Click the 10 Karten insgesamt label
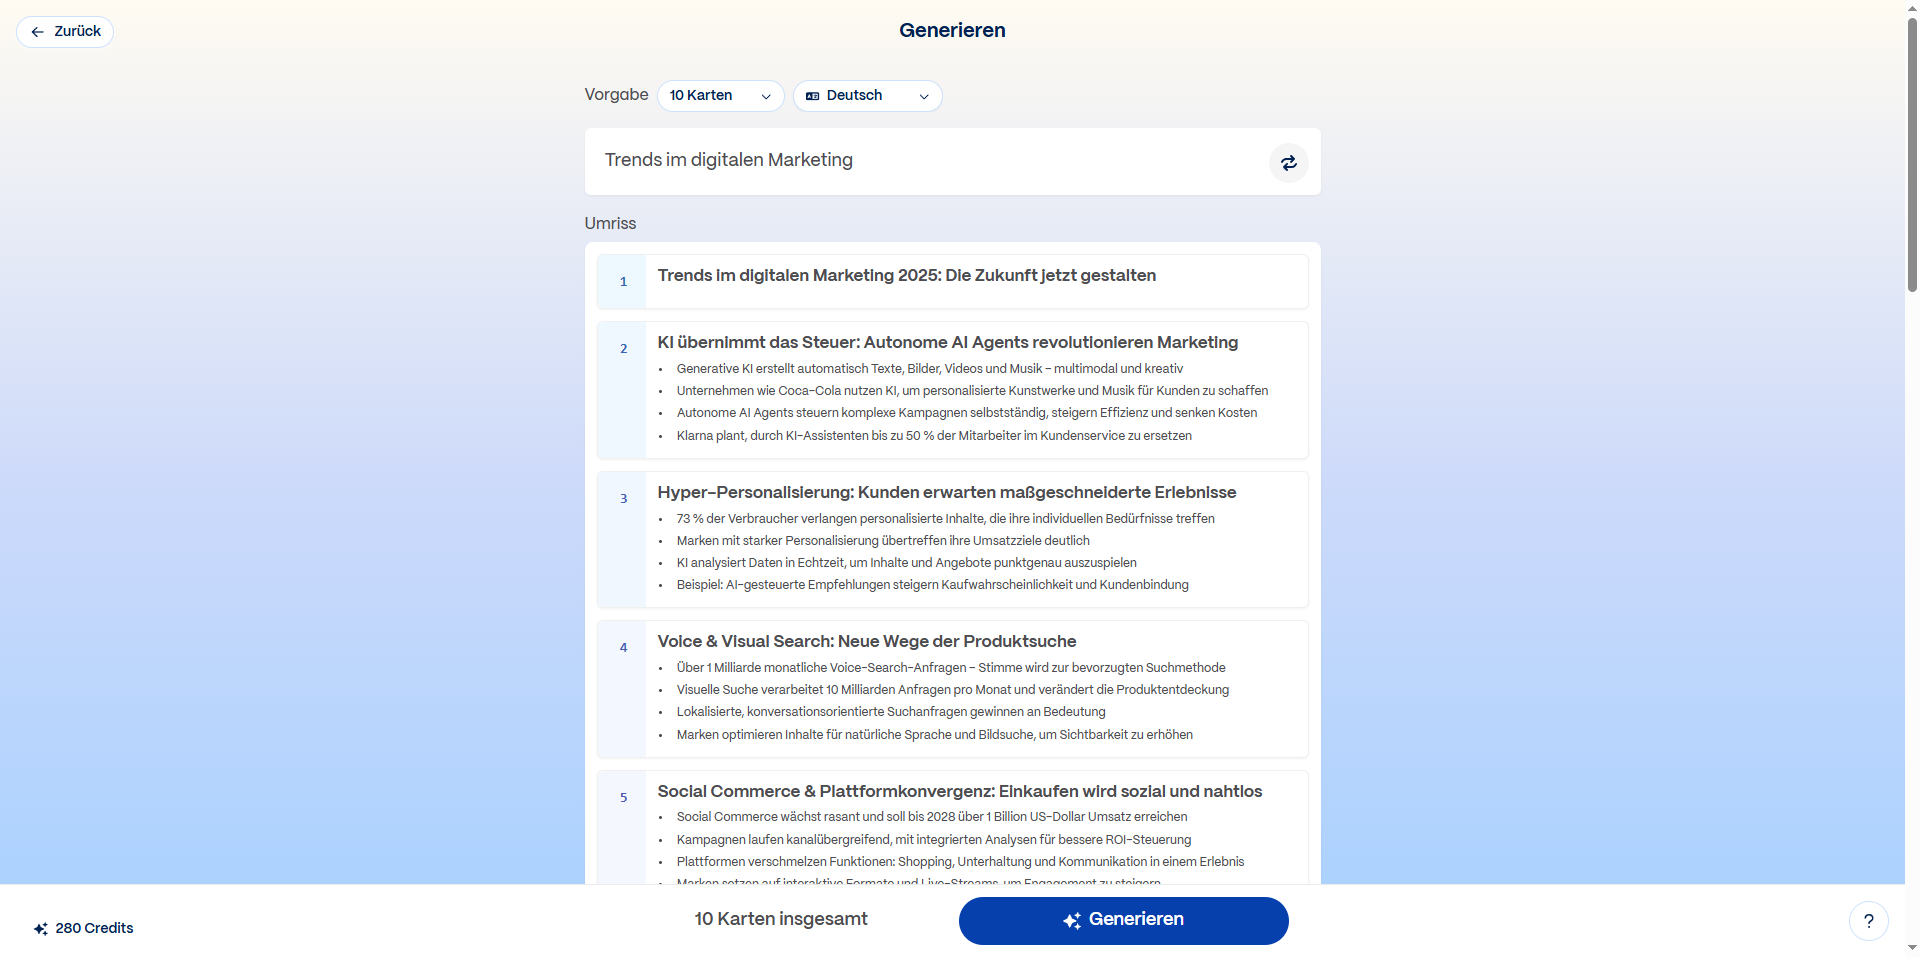The image size is (1920, 957). [x=781, y=919]
